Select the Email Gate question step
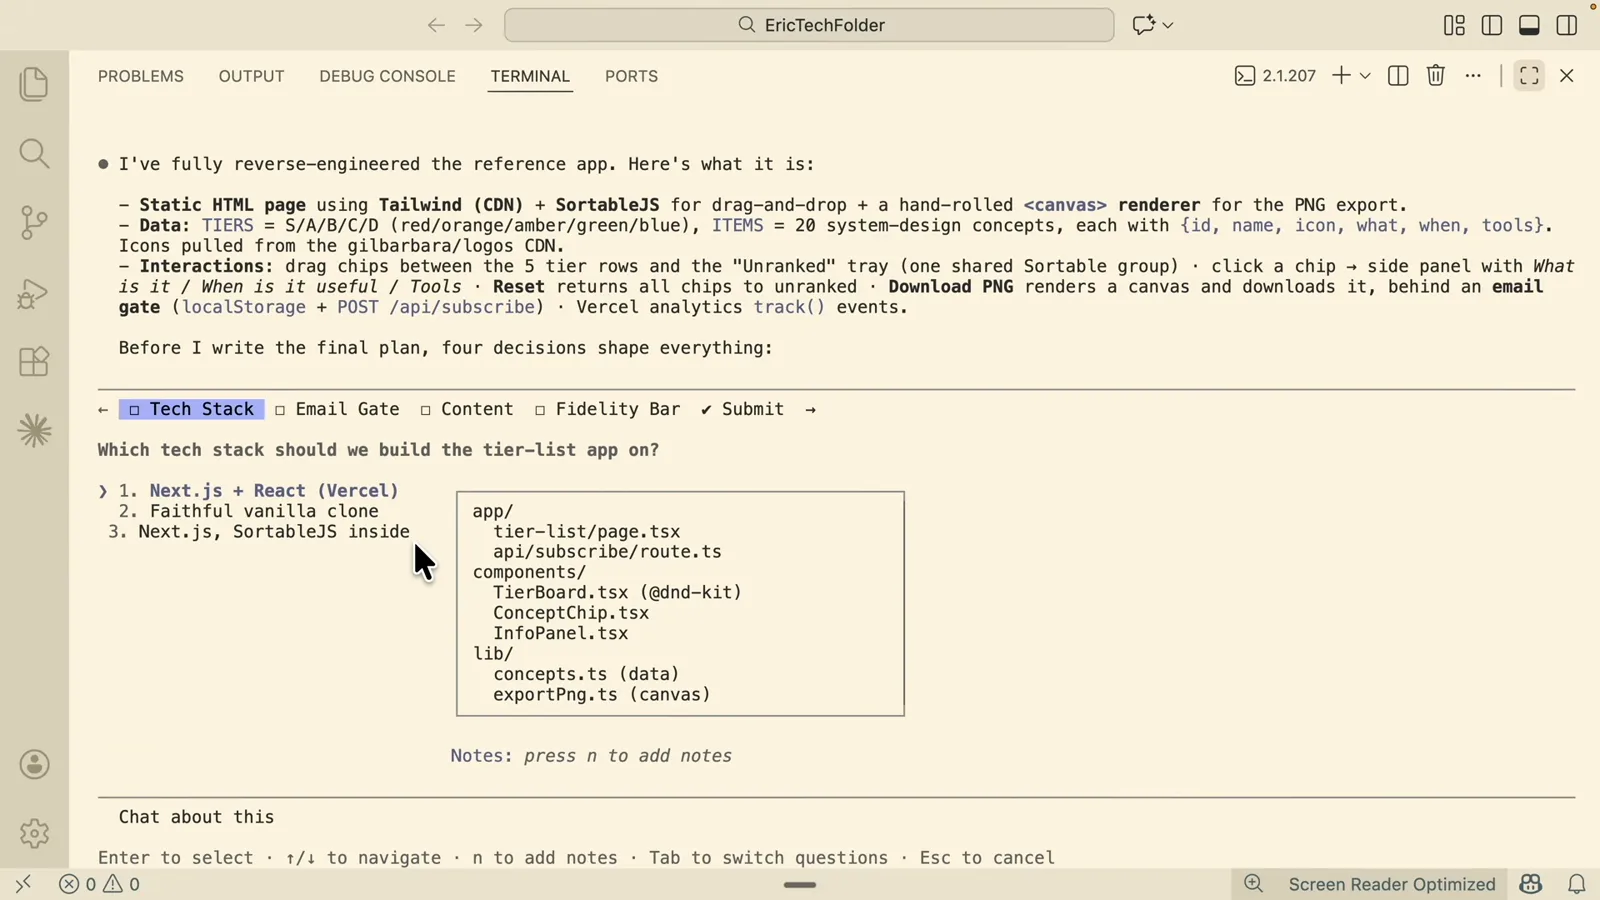 [337, 409]
